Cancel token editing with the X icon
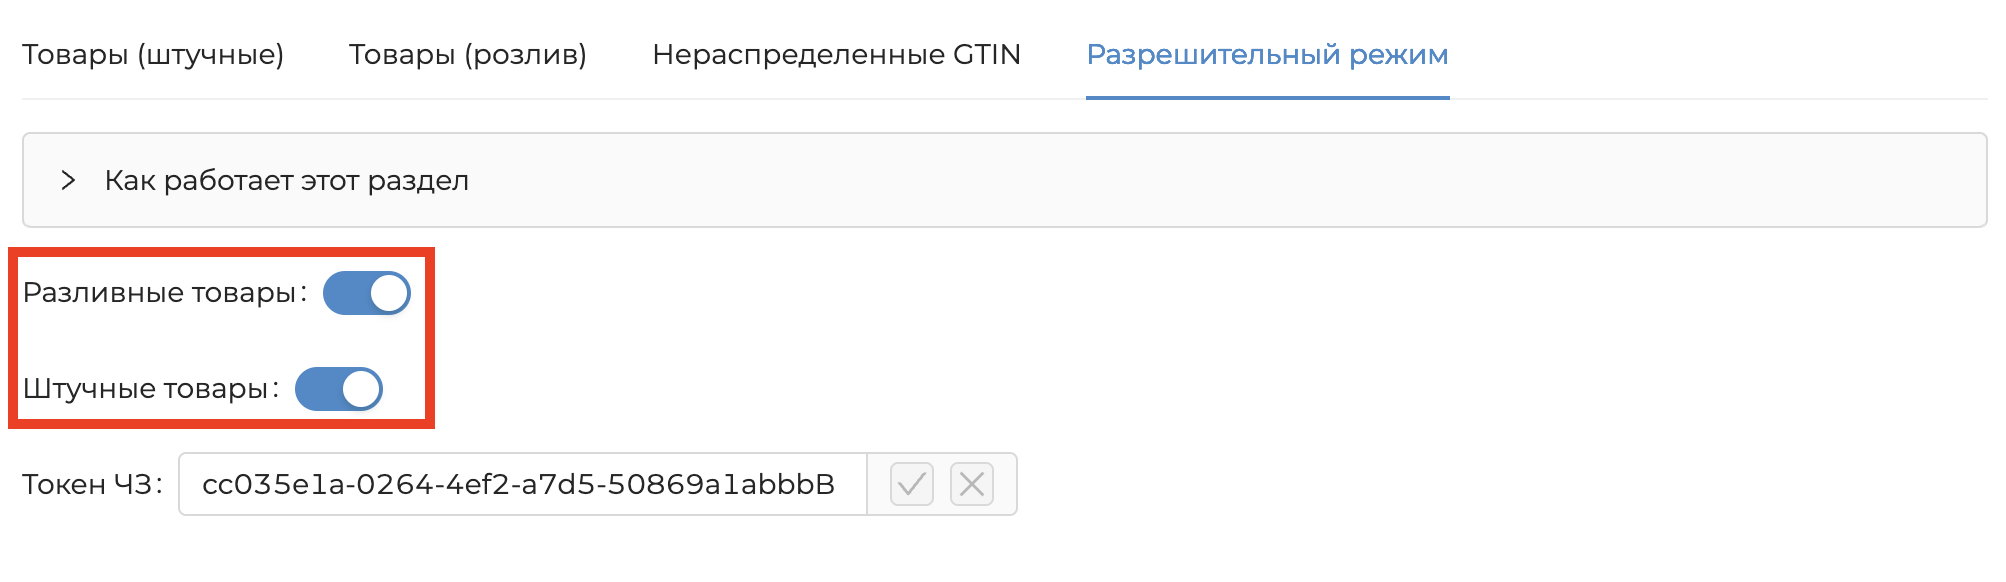 point(971,485)
